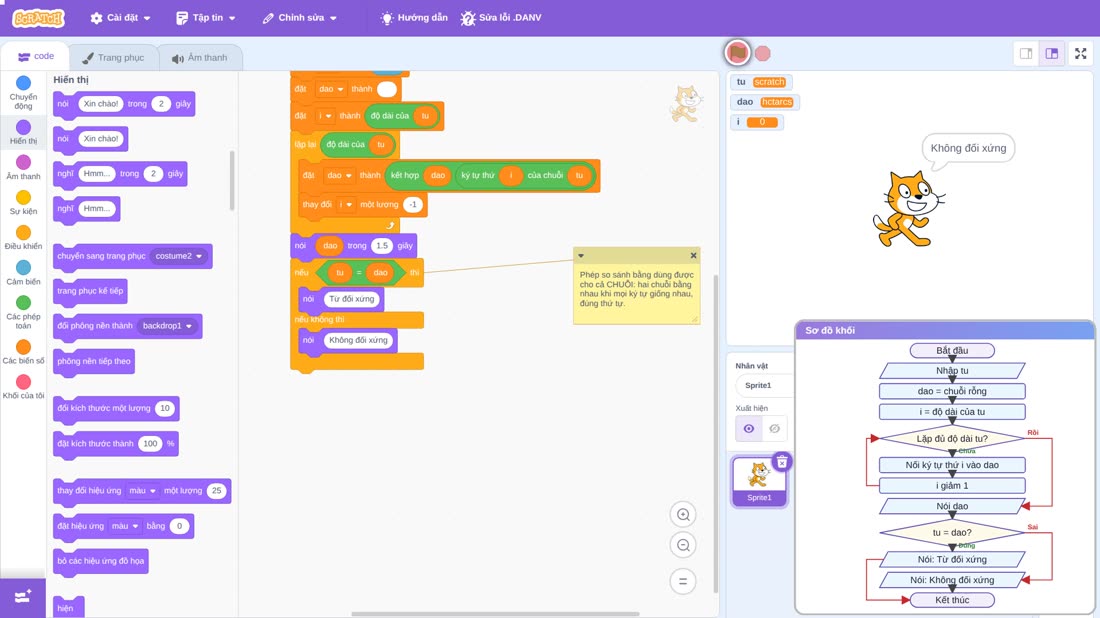Zoom in on the code workspace
The width and height of the screenshot is (1100, 618).
(x=683, y=514)
